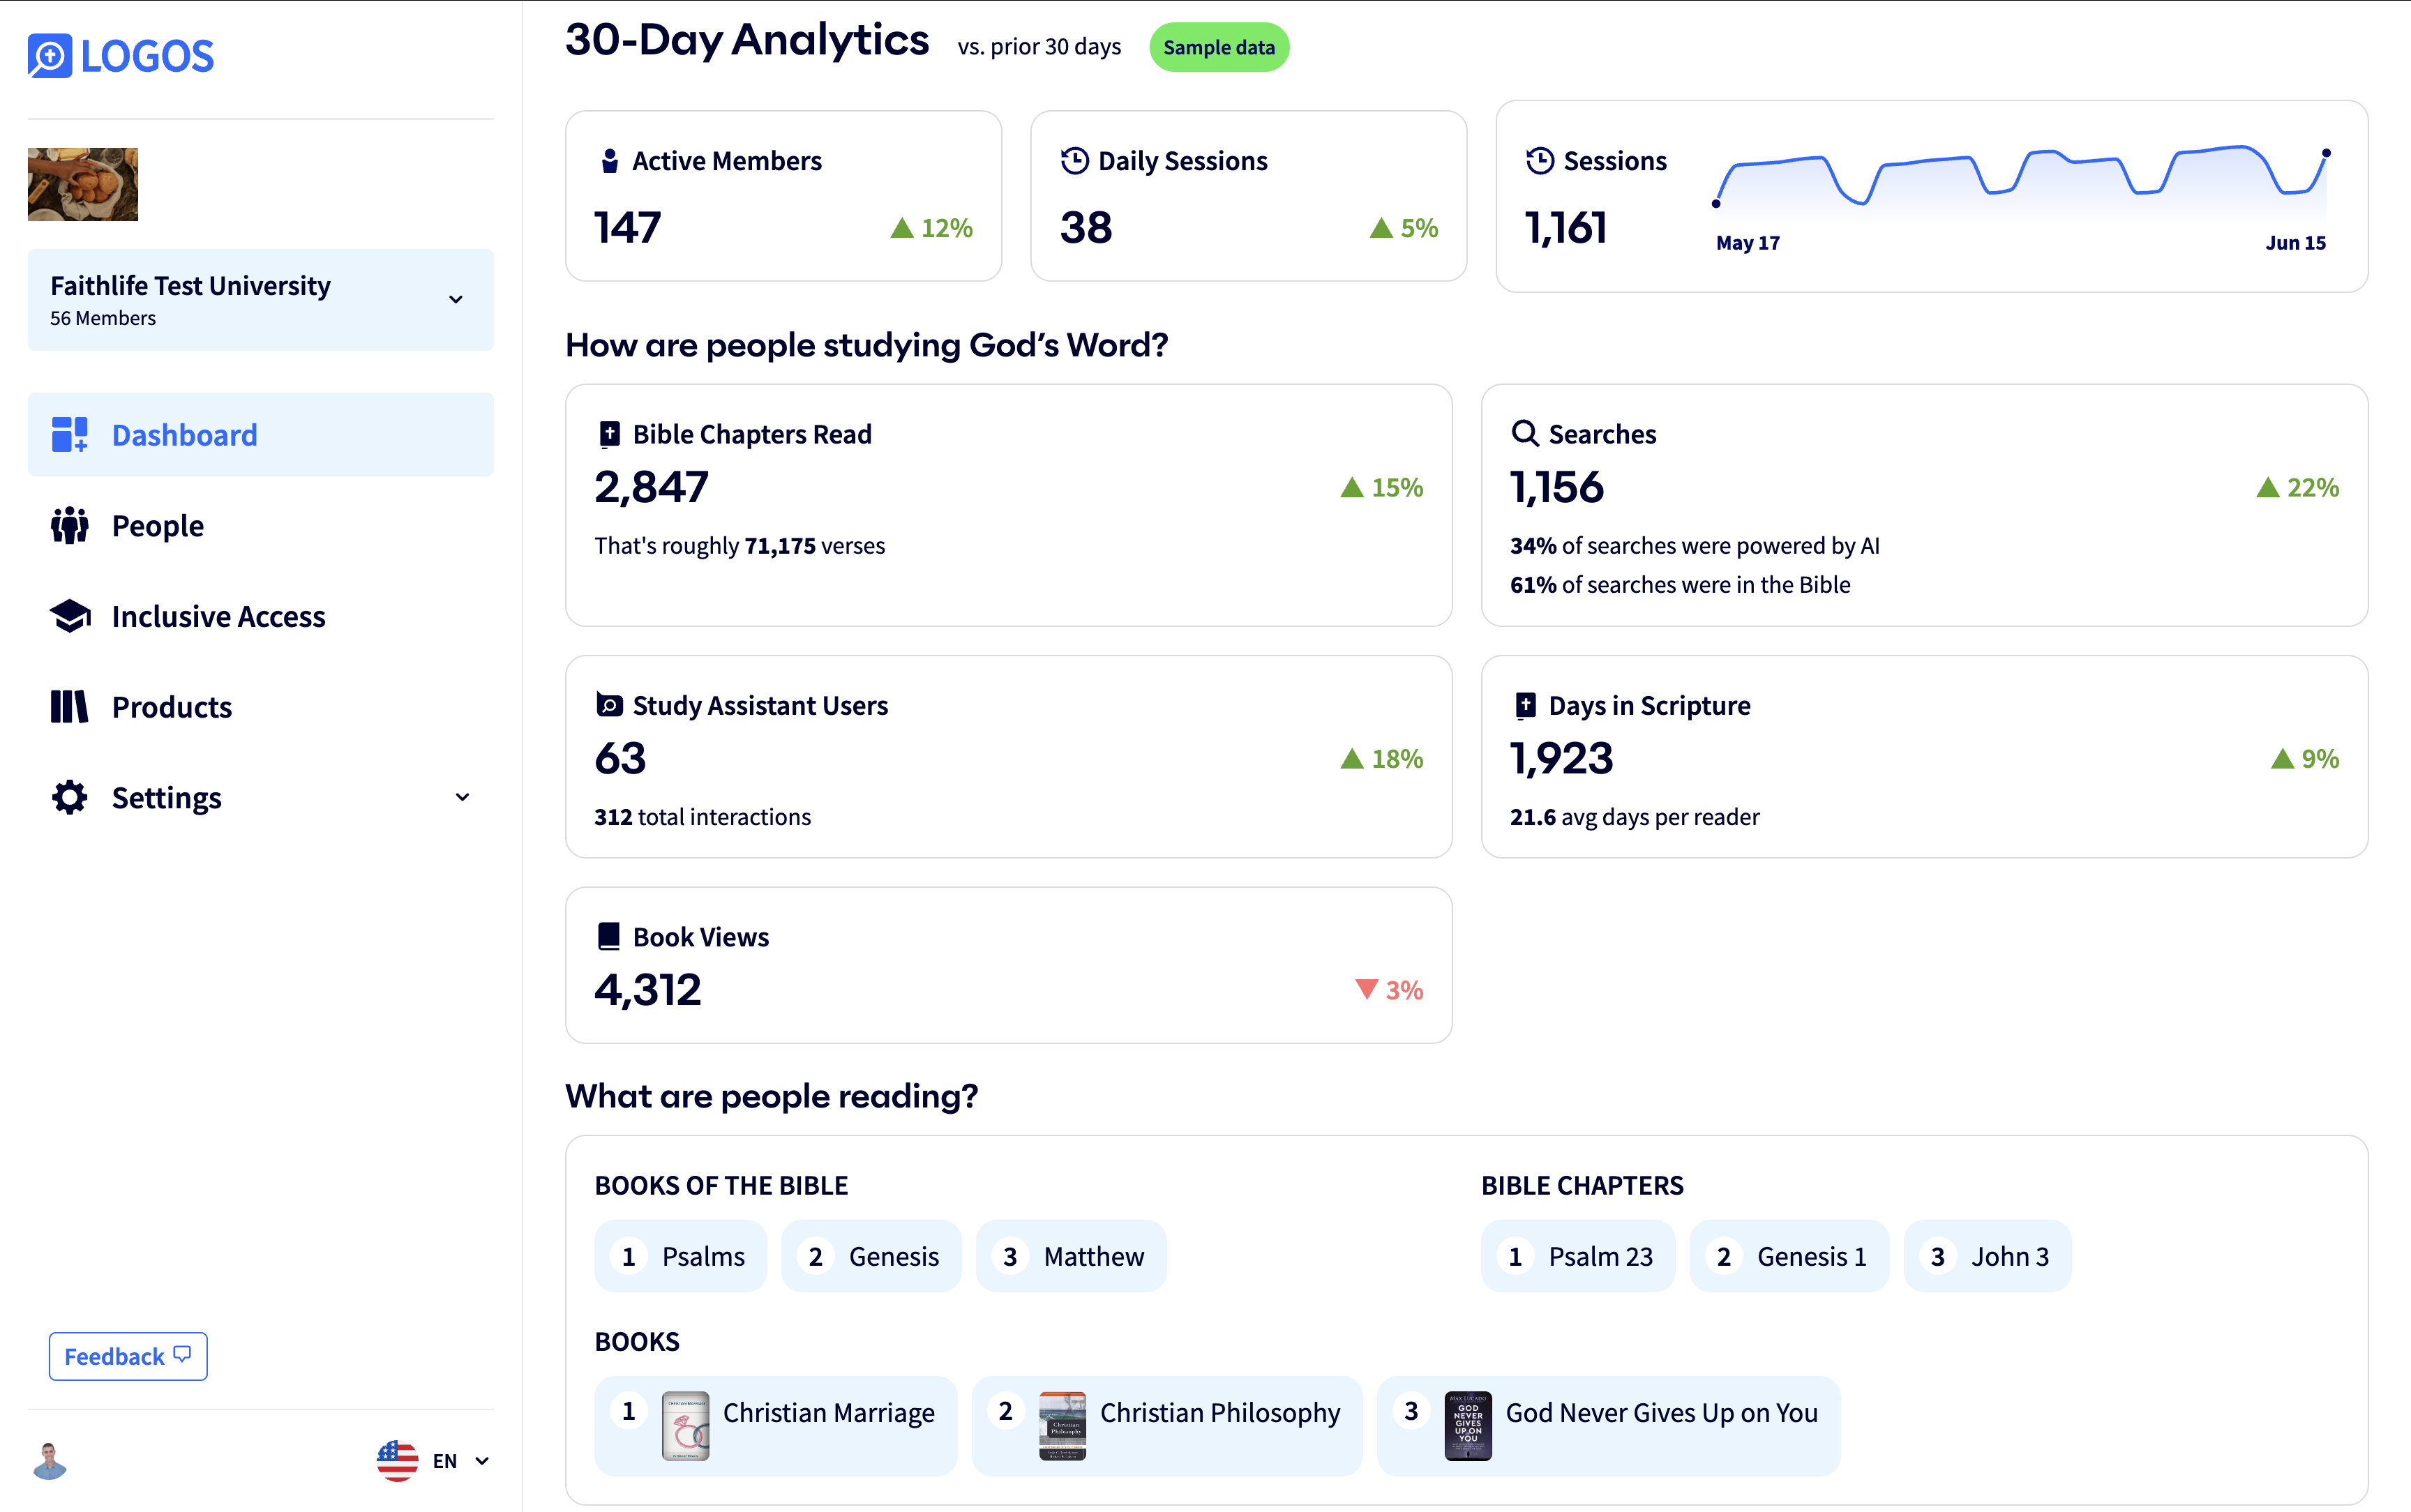Select the Genesis book chip
Image resolution: width=2411 pixels, height=1512 pixels.
coord(871,1257)
